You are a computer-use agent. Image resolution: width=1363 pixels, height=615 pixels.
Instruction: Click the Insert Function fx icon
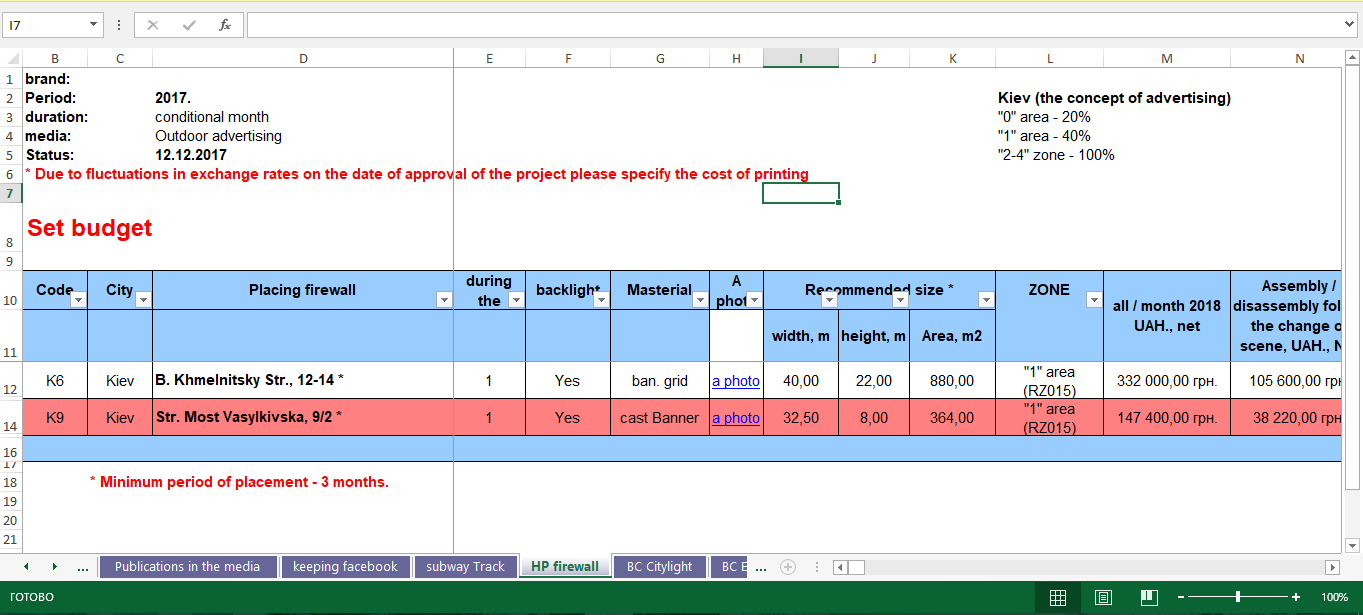(x=225, y=25)
